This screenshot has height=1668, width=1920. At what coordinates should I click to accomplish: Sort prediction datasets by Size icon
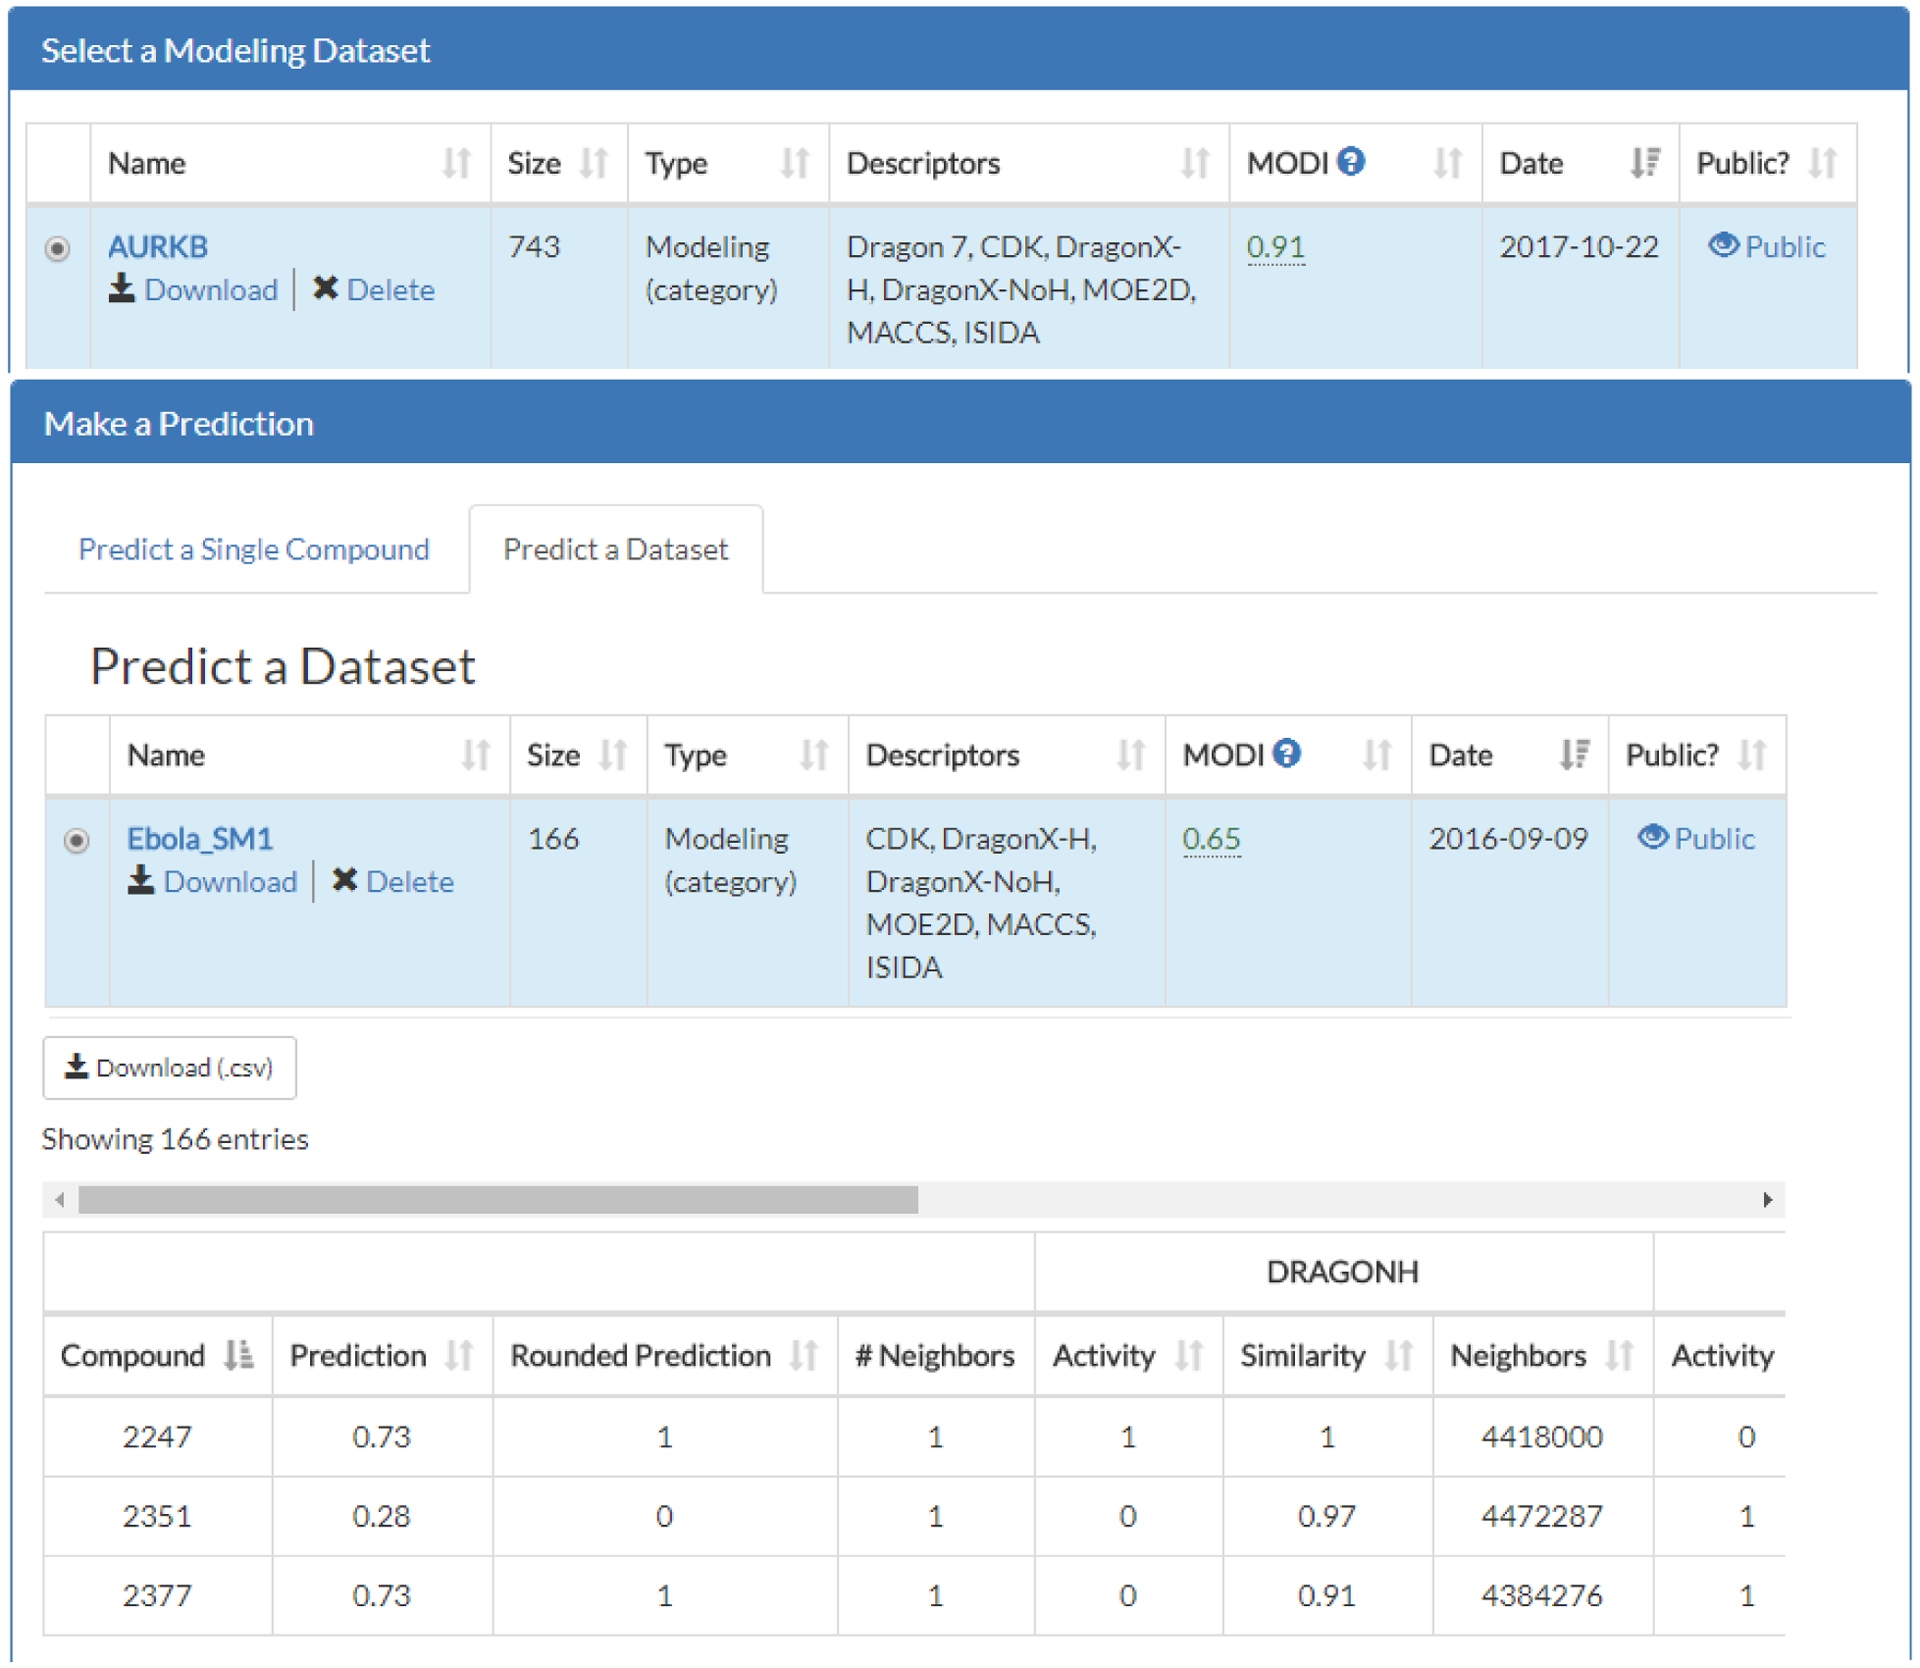click(x=613, y=755)
